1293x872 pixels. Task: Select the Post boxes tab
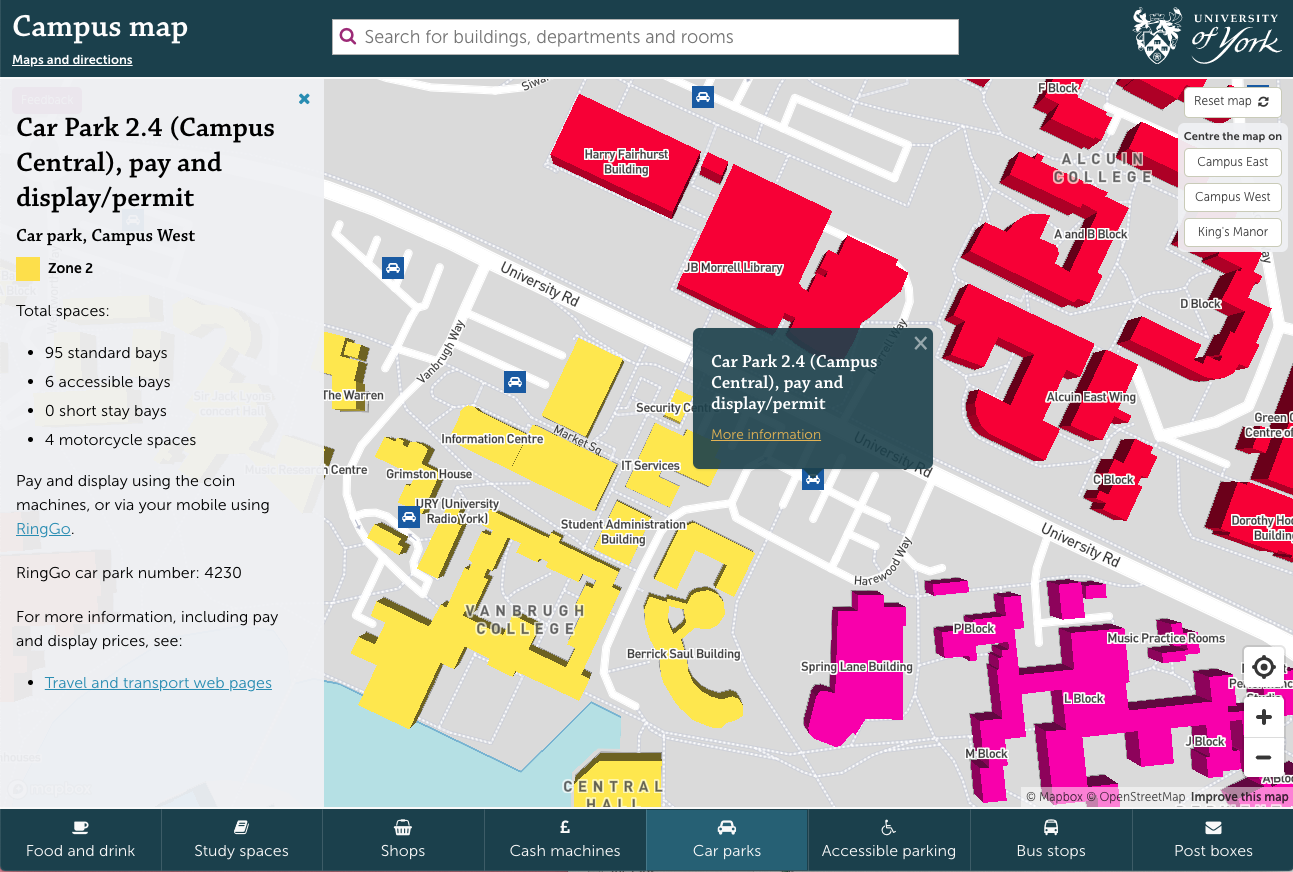(x=1213, y=840)
